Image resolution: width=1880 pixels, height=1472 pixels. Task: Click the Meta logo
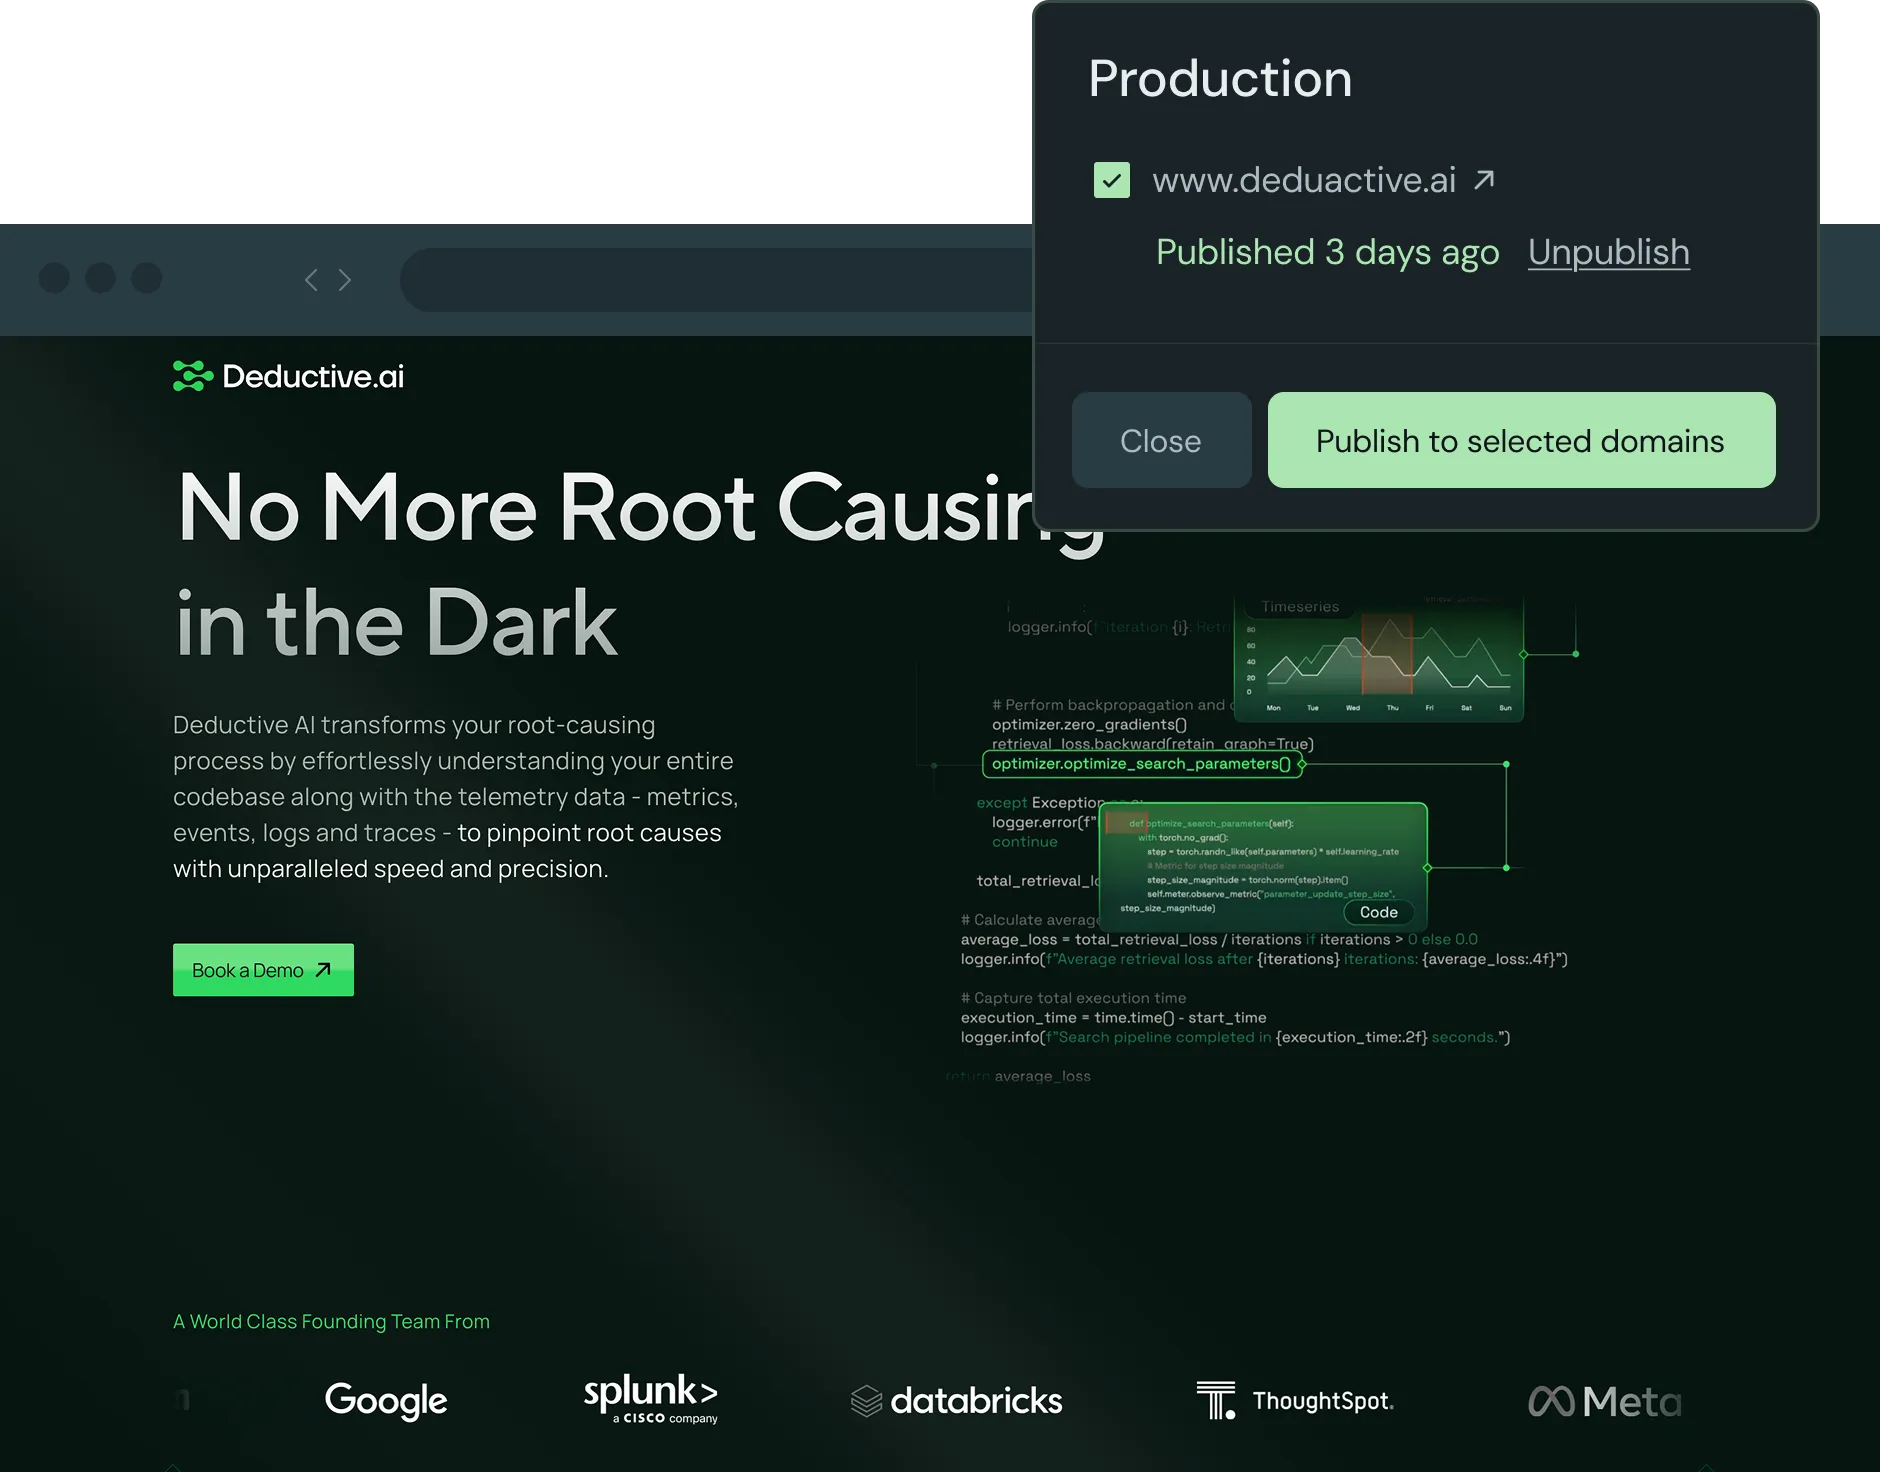coord(1605,1401)
